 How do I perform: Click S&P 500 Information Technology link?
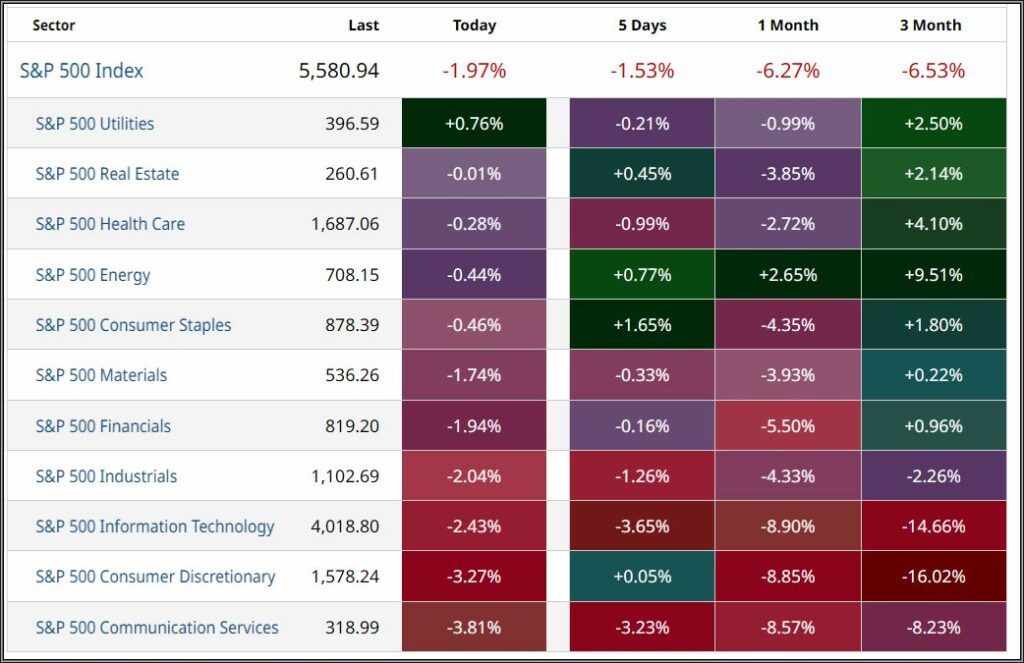[154, 526]
